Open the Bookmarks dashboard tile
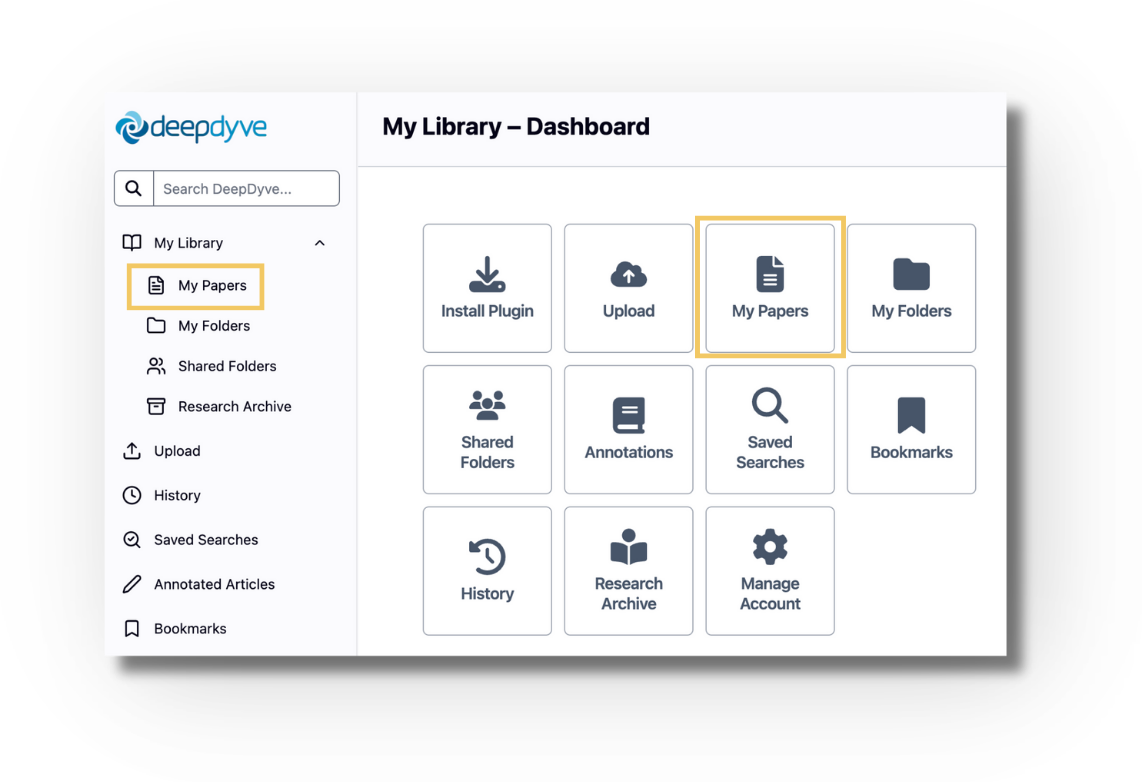The height and width of the screenshot is (782, 1142). click(x=911, y=430)
